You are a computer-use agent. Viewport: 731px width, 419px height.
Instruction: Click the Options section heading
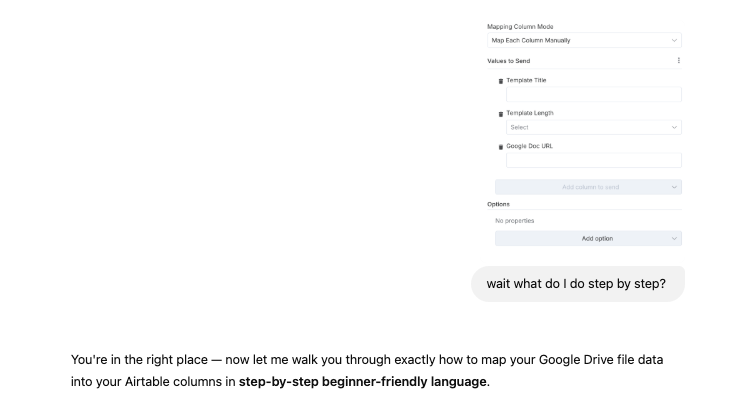(x=498, y=204)
